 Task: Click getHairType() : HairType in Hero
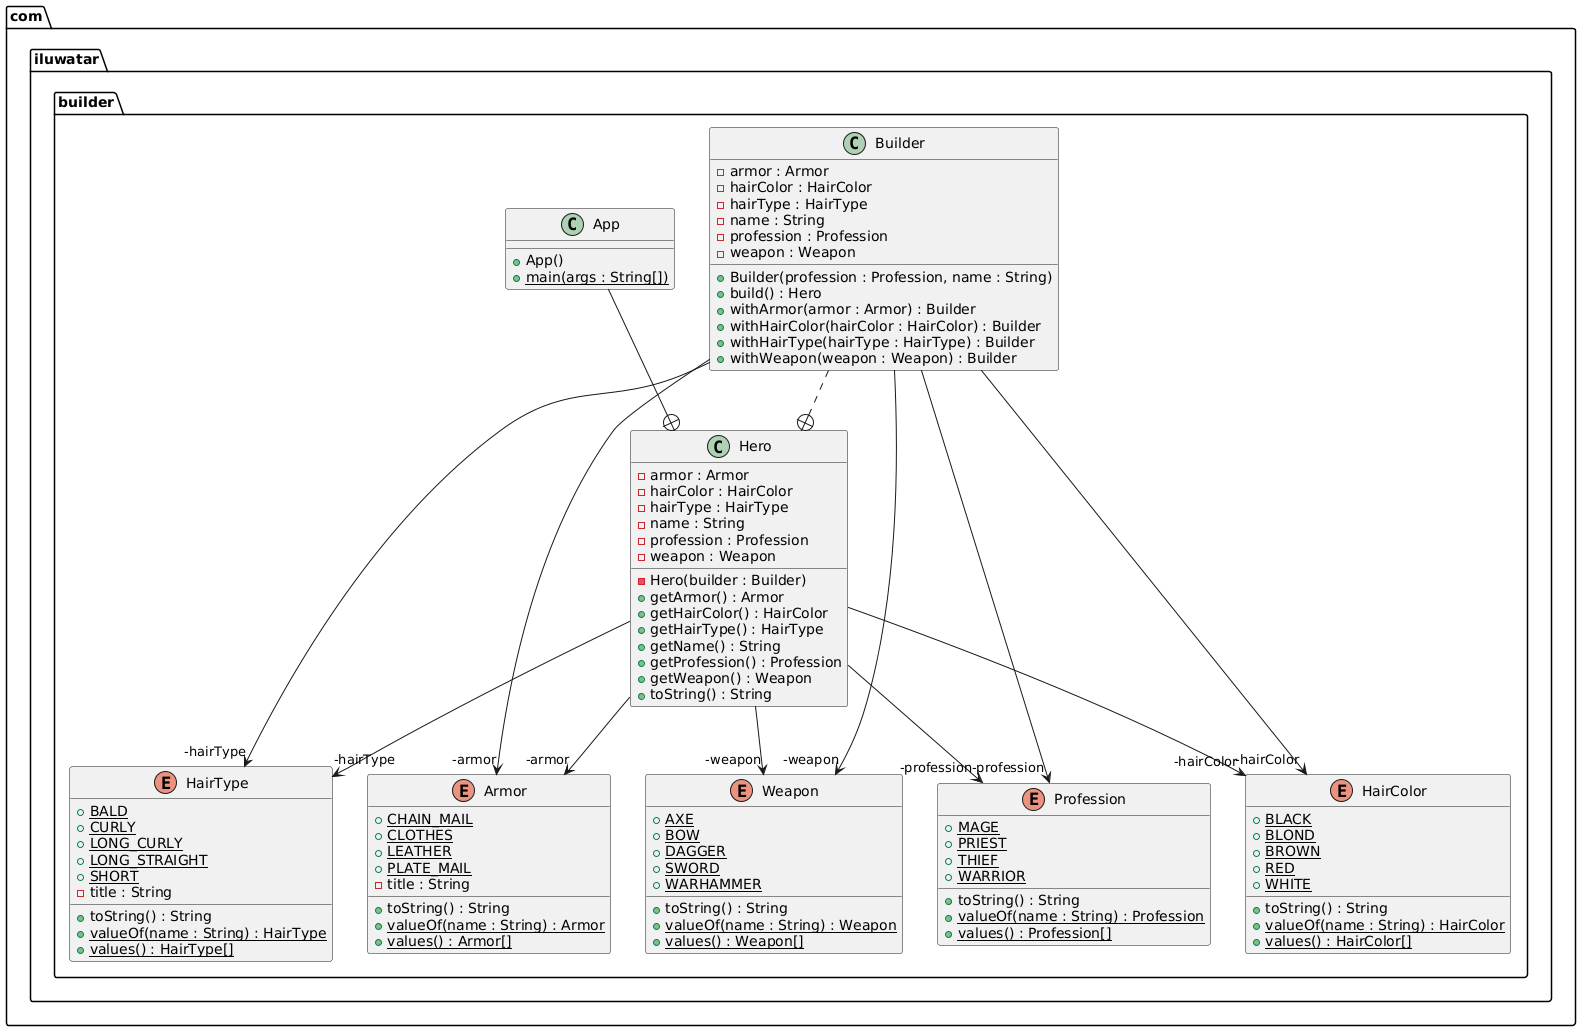[x=737, y=629]
